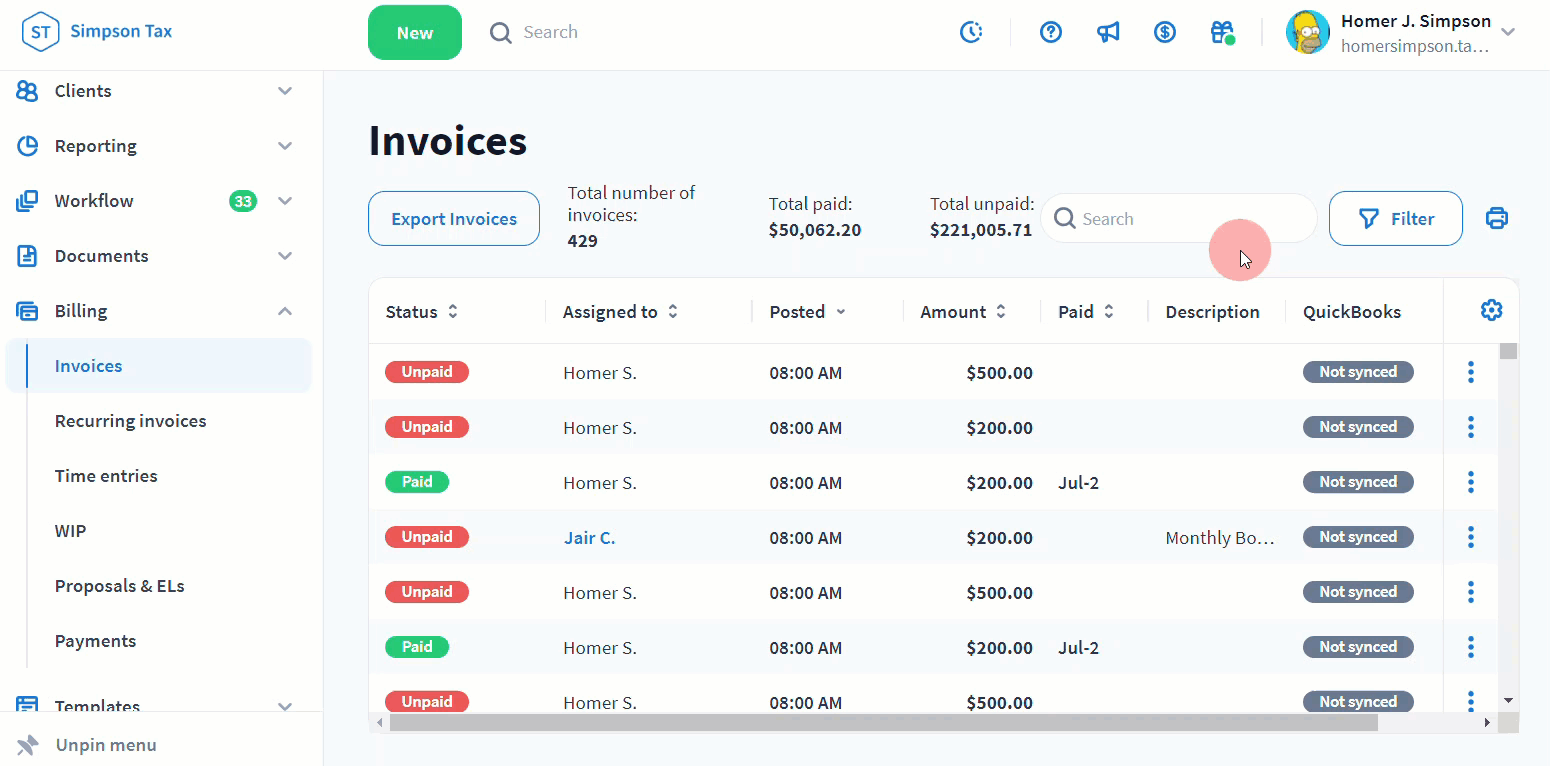Click the help question mark icon

click(x=1050, y=32)
